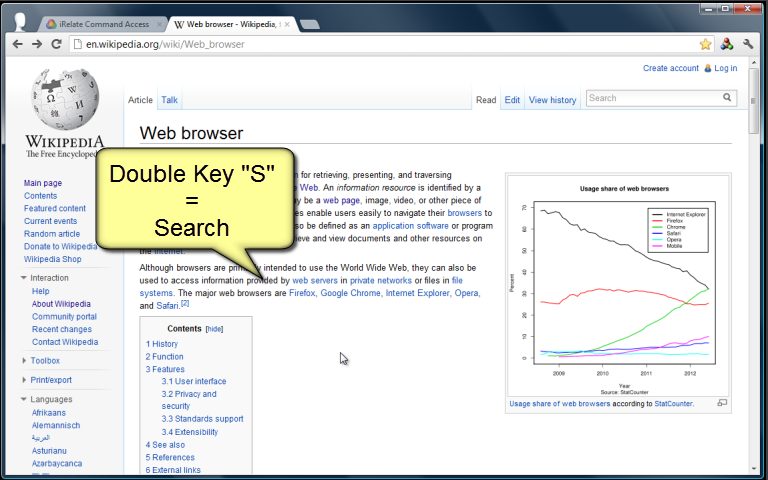Click the browser back arrow
The image size is (768, 480).
pos(18,44)
